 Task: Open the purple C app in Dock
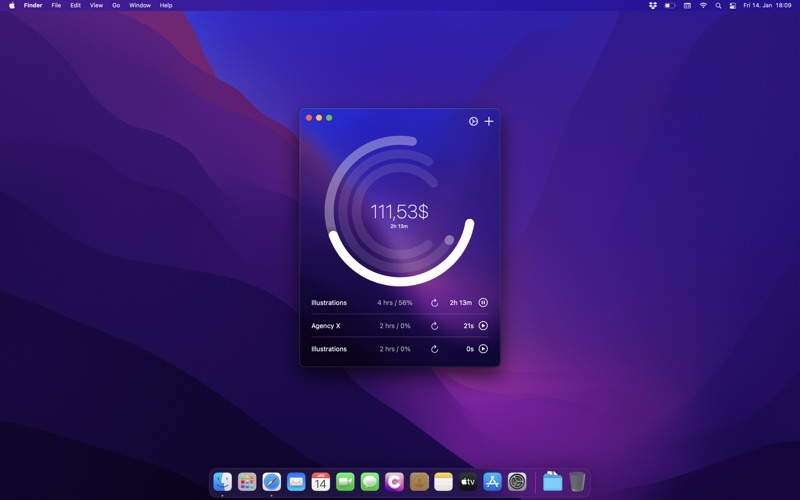pos(394,481)
